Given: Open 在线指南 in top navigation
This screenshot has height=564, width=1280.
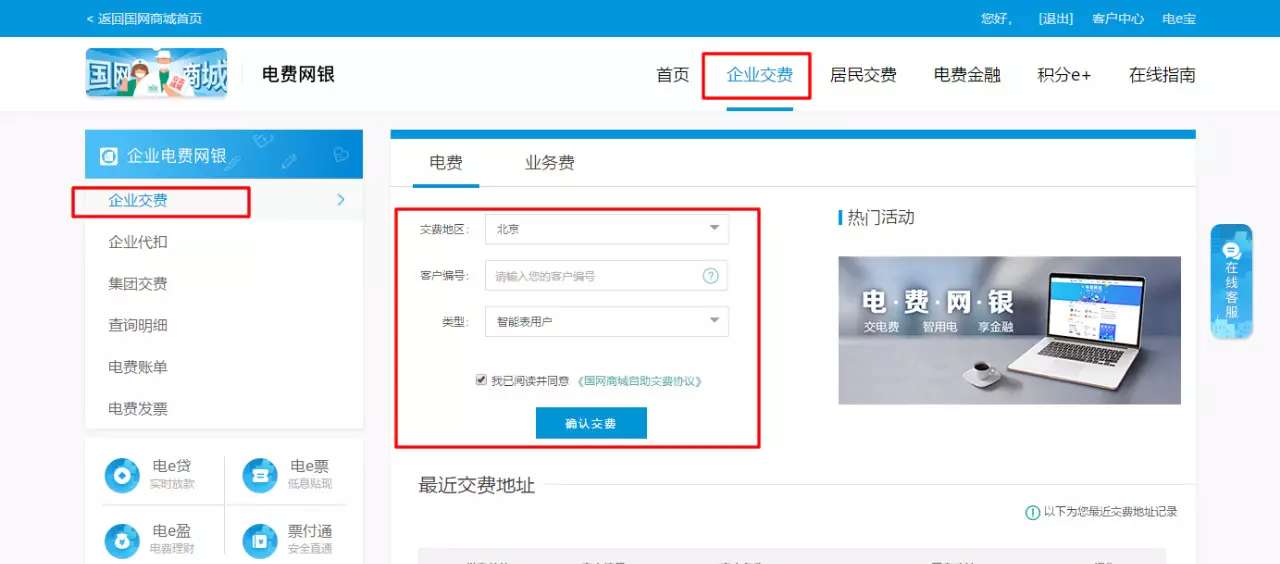Looking at the screenshot, I should click(1162, 75).
